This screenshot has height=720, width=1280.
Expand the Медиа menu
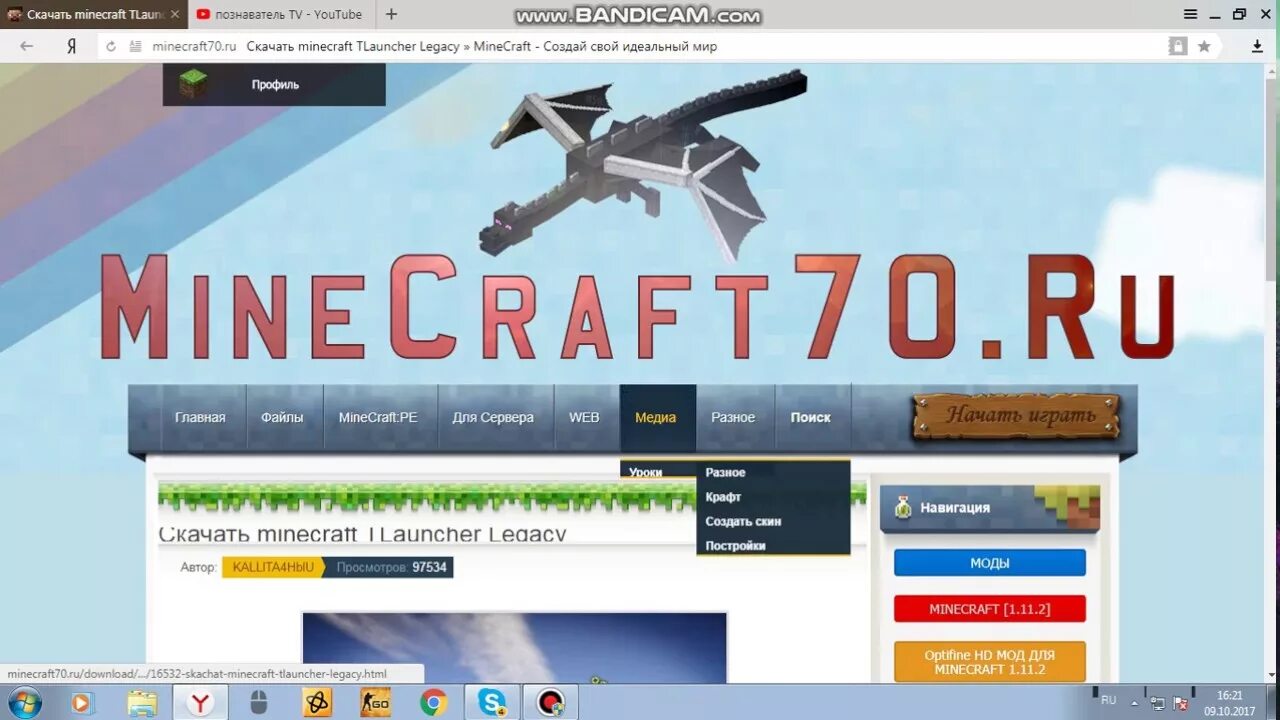tap(656, 418)
